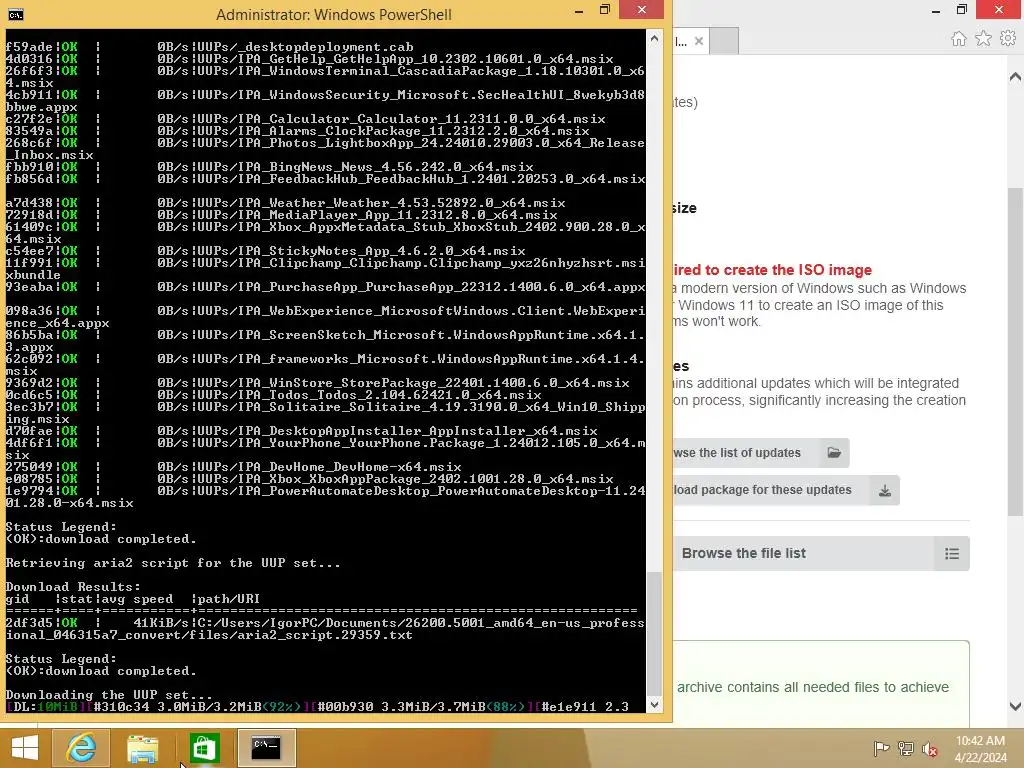Click the _desktopdeployment.cab line

210,47
